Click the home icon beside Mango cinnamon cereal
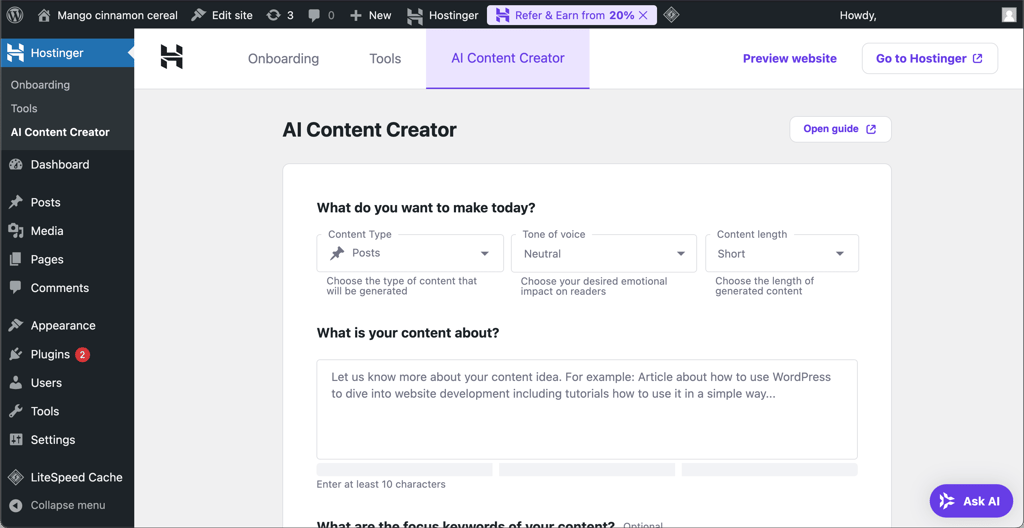This screenshot has width=1024, height=528. 44,15
